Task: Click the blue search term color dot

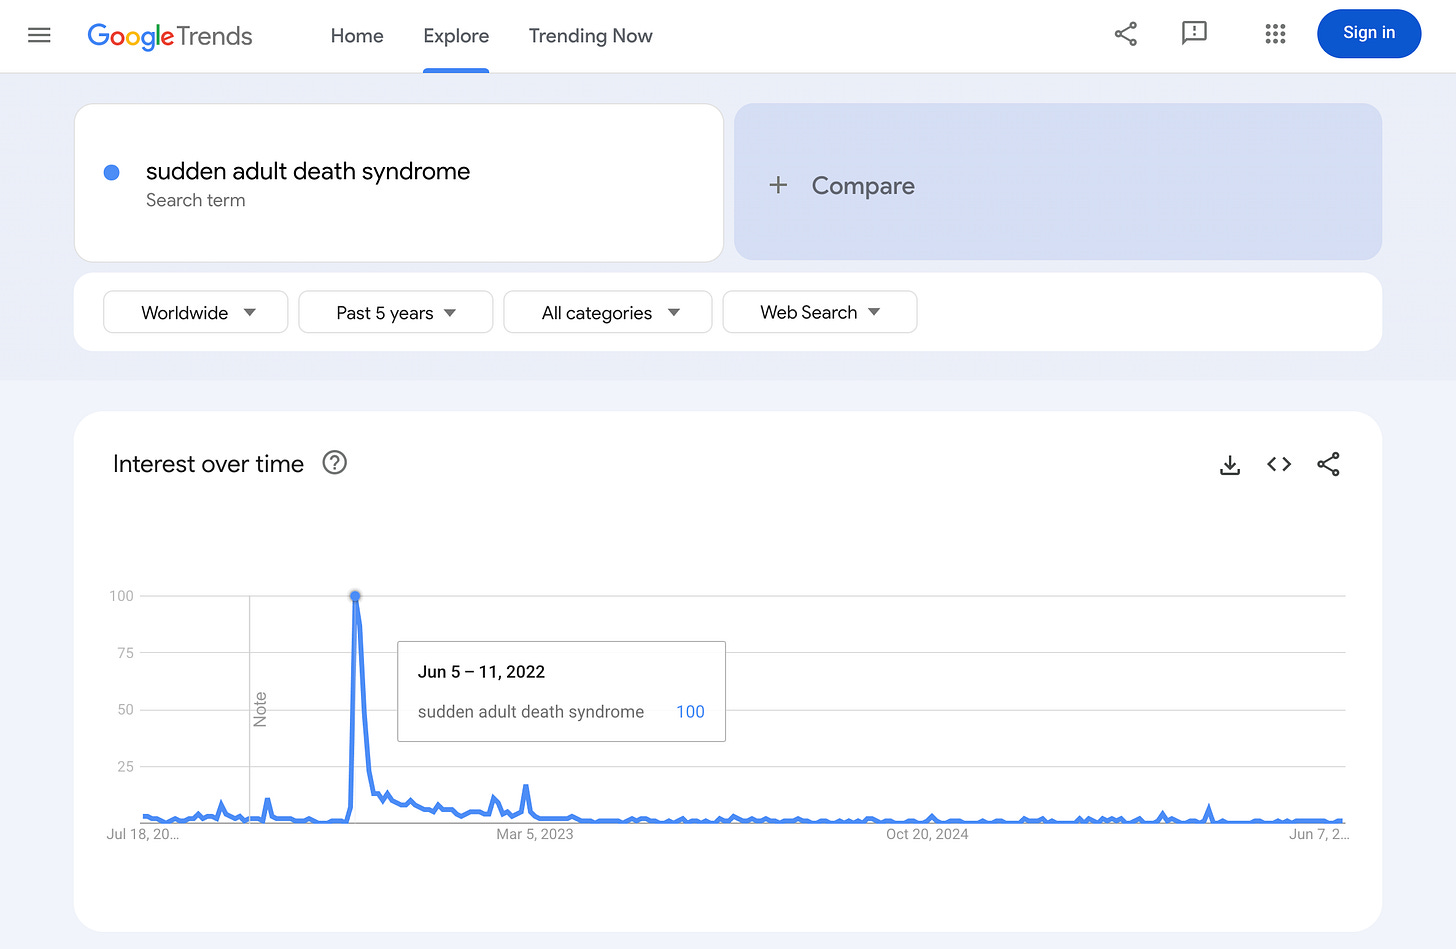Action: click(112, 173)
